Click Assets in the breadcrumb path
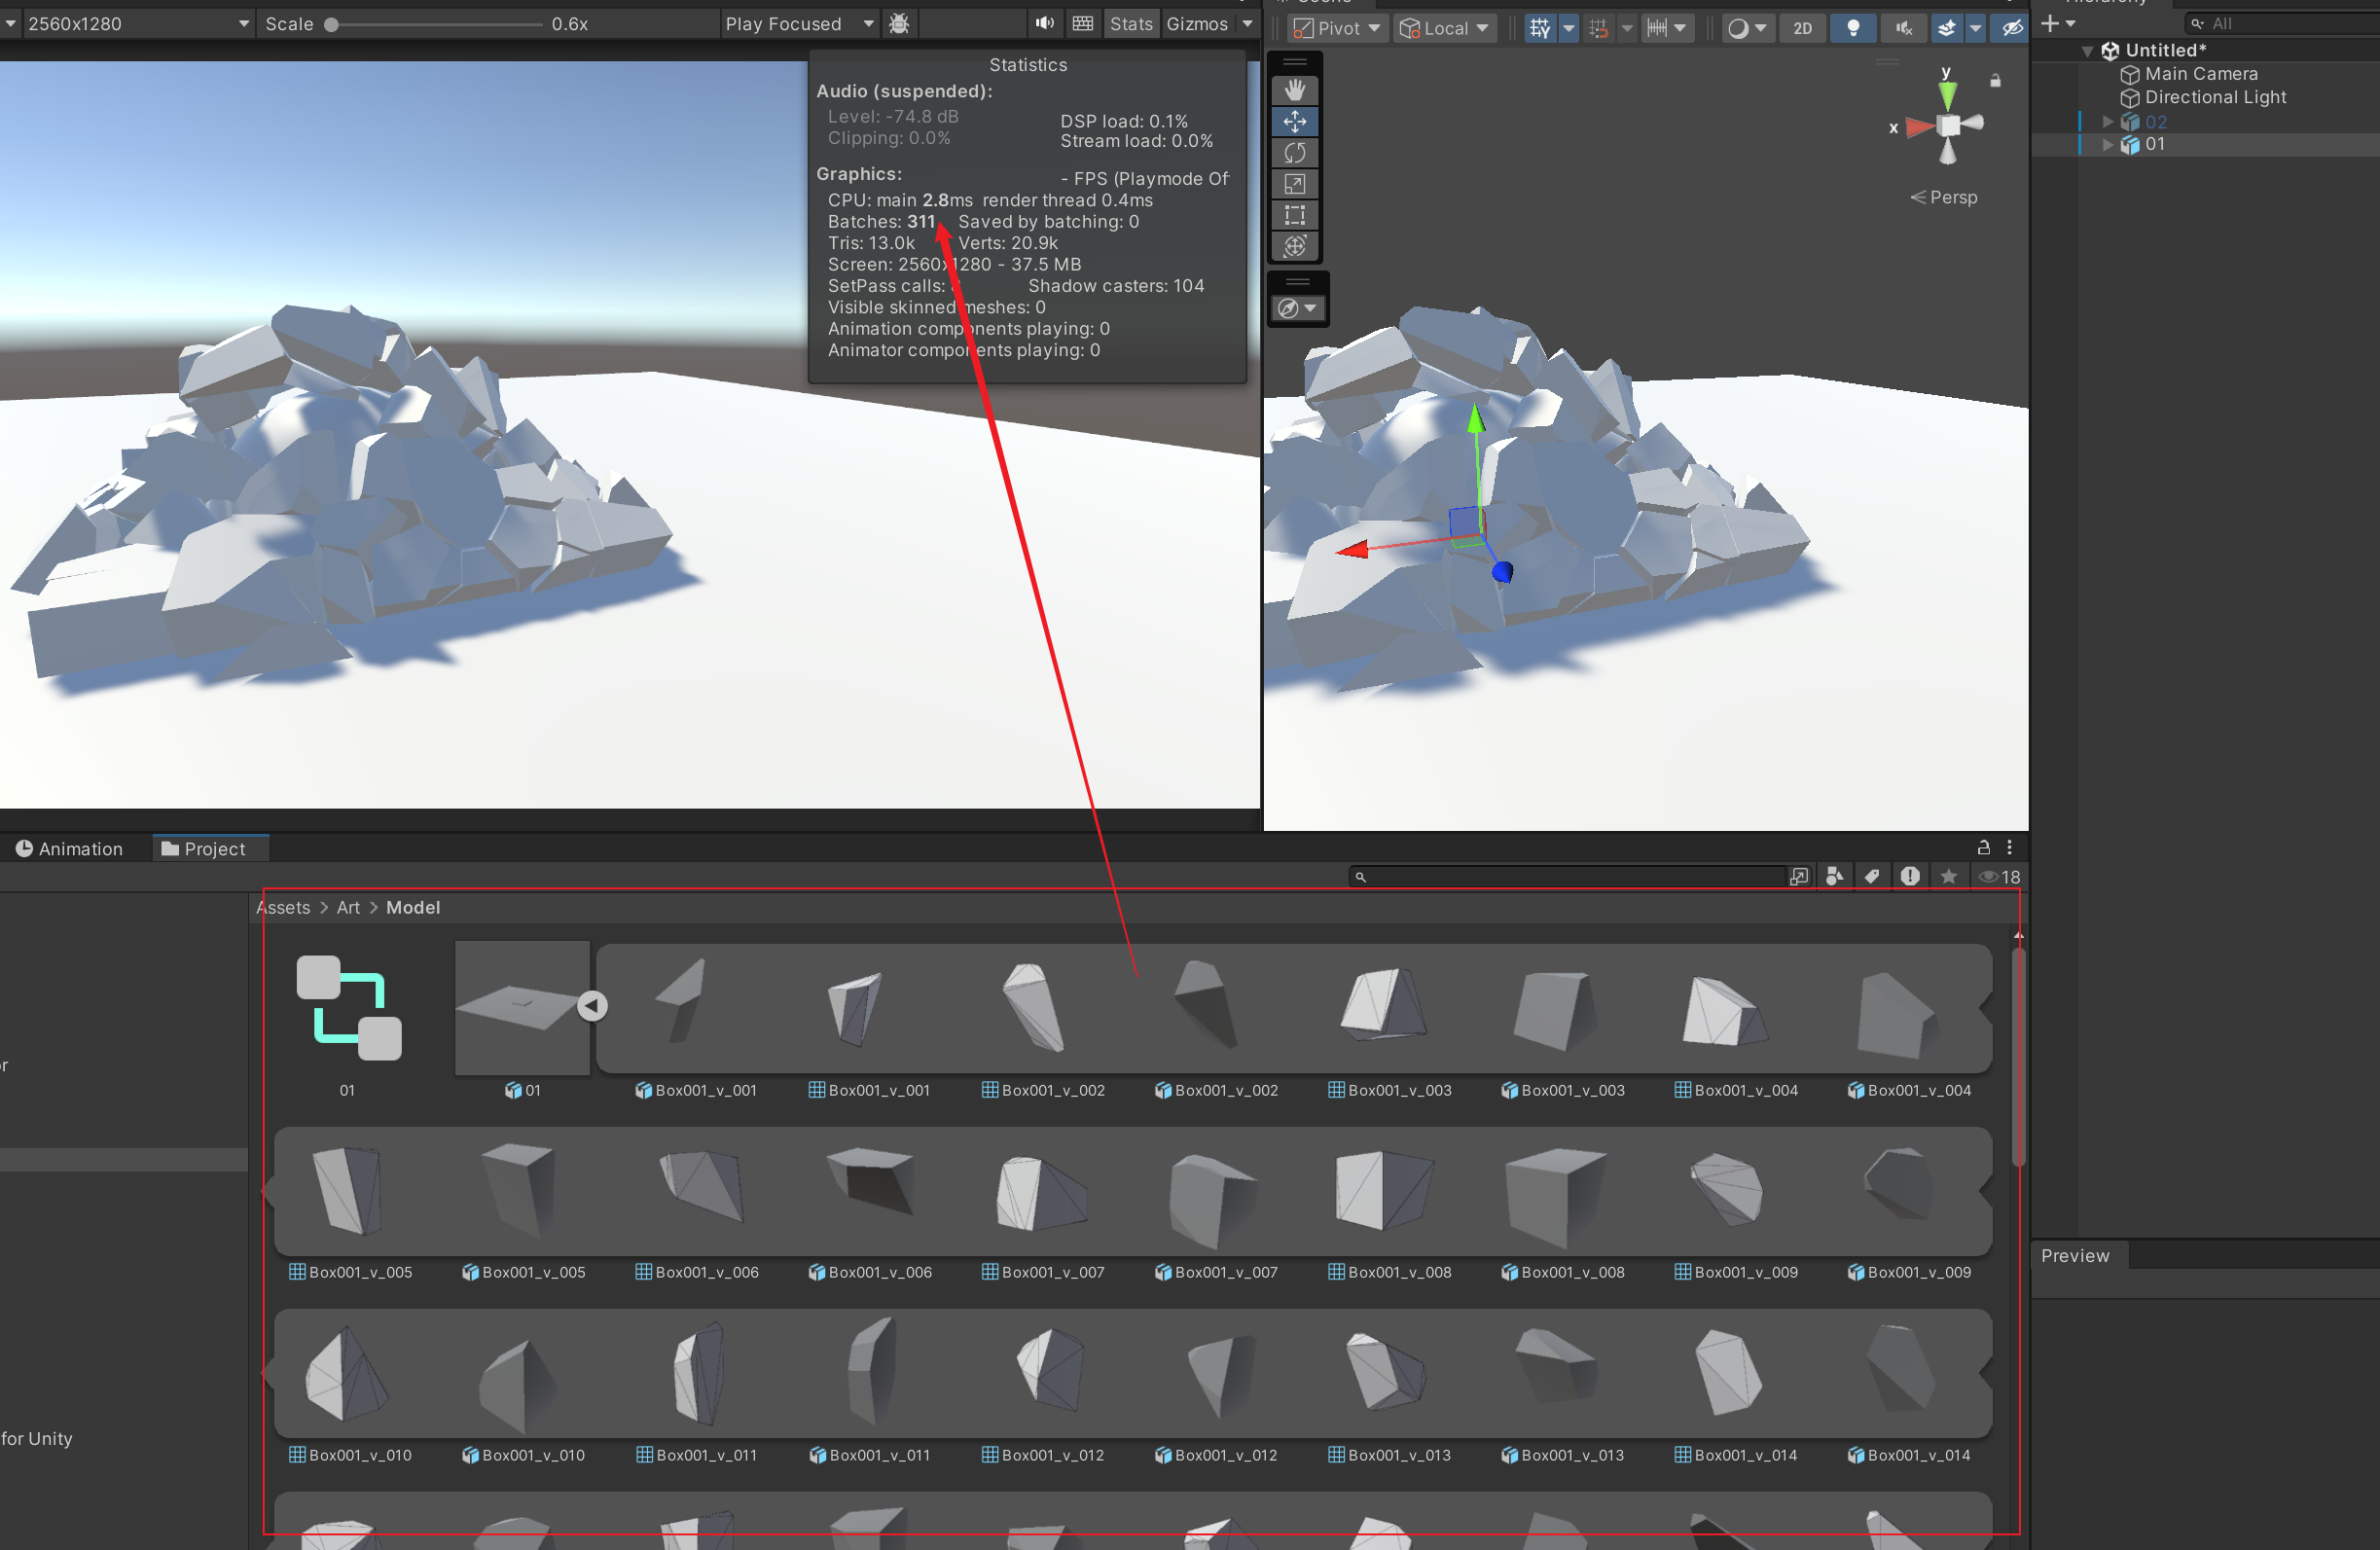 pos(283,908)
